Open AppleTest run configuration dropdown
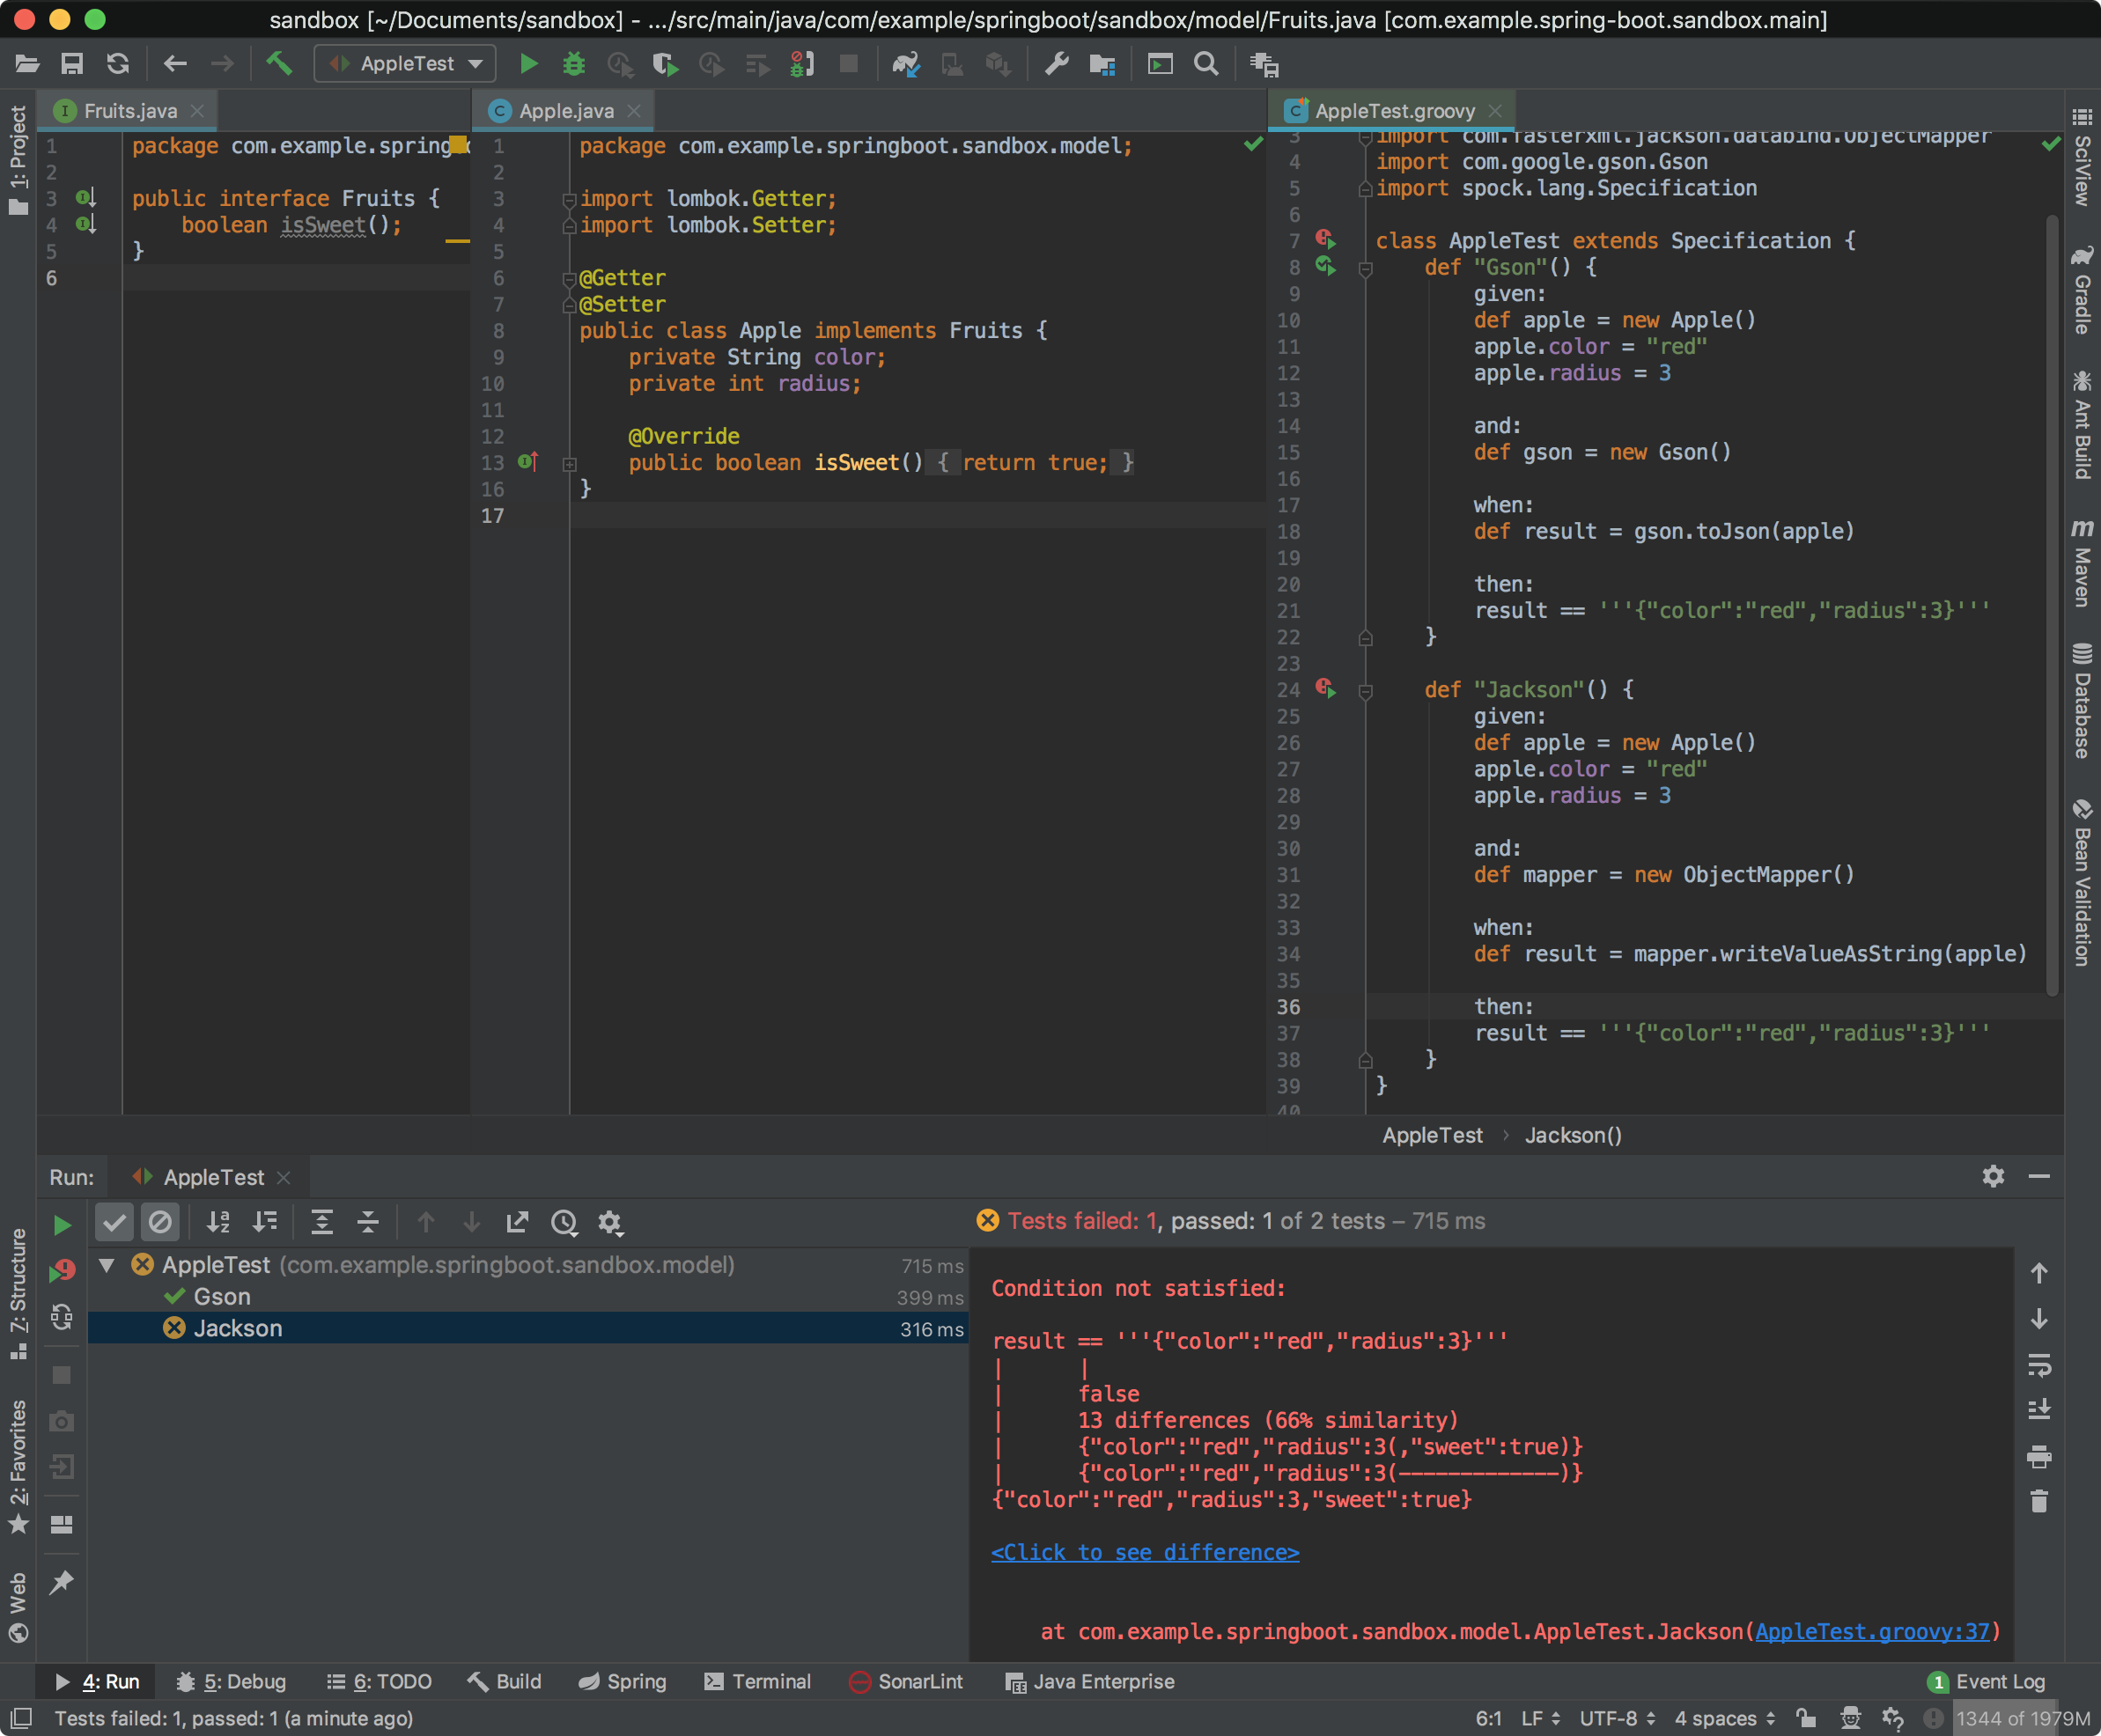The image size is (2101, 1736). [406, 64]
